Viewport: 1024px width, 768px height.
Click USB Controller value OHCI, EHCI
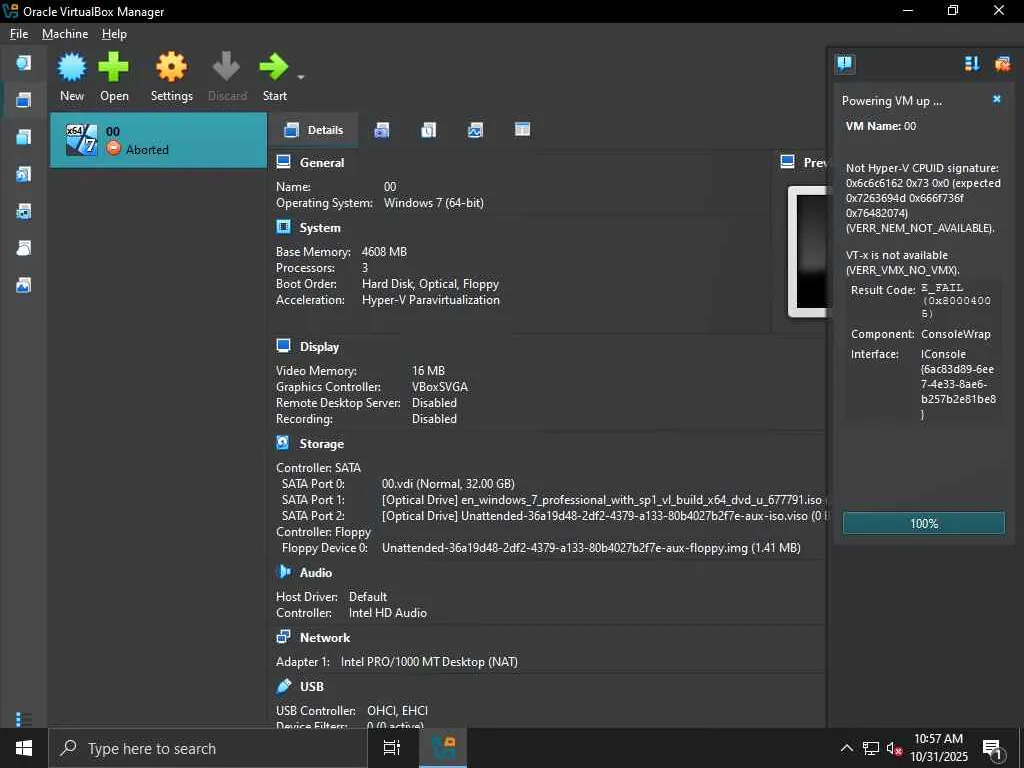398,711
